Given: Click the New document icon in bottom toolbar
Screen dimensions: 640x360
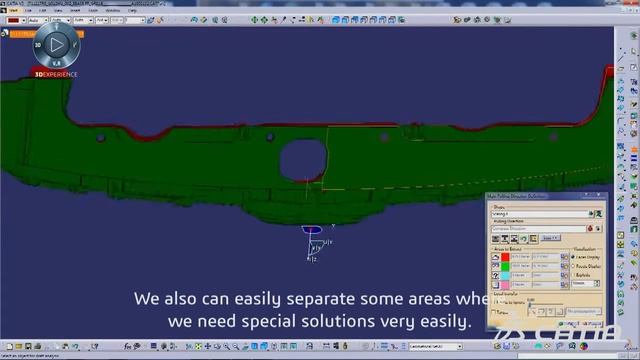Looking at the screenshot, I should 9,347.
